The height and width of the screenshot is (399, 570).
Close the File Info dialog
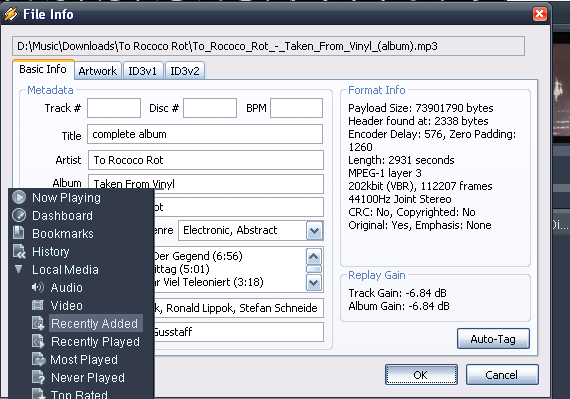coord(539,14)
